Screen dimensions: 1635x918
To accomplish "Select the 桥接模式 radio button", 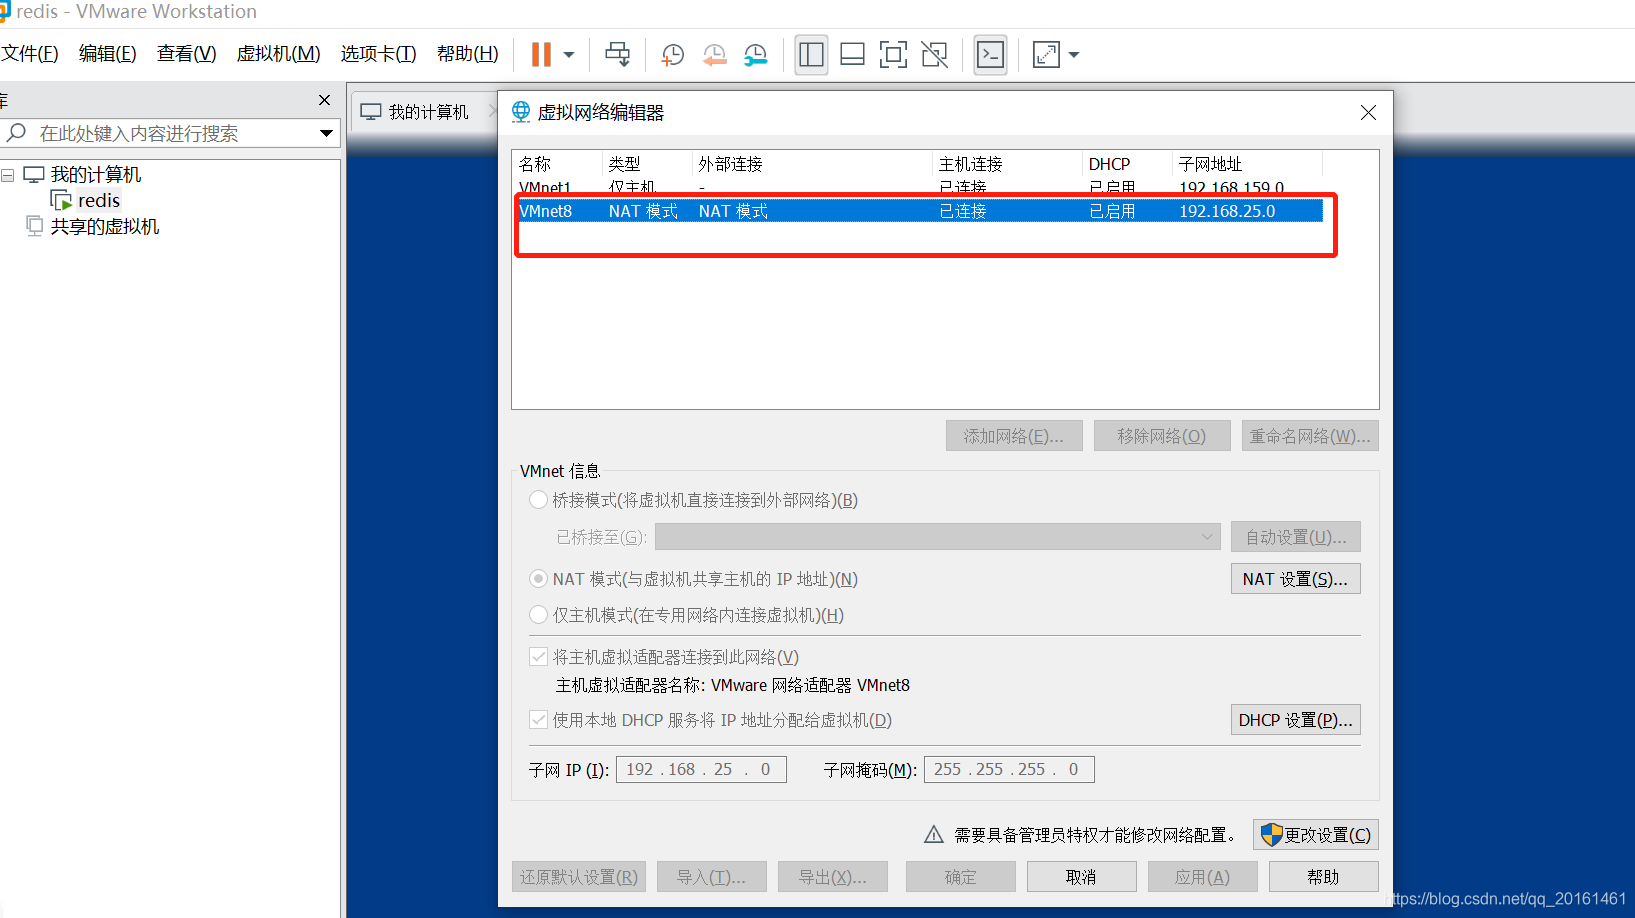I will [x=539, y=500].
